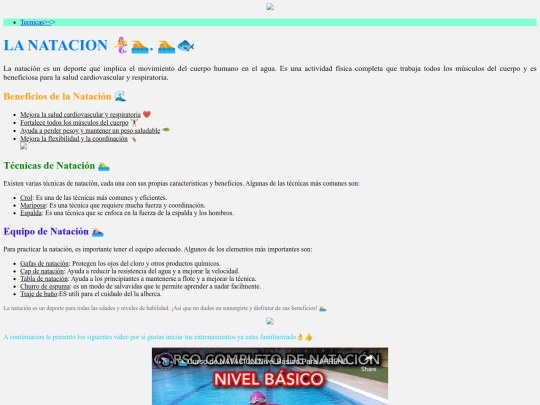Open the Tecnicas navigation link
This screenshot has width=540, height=405.
pos(37,22)
